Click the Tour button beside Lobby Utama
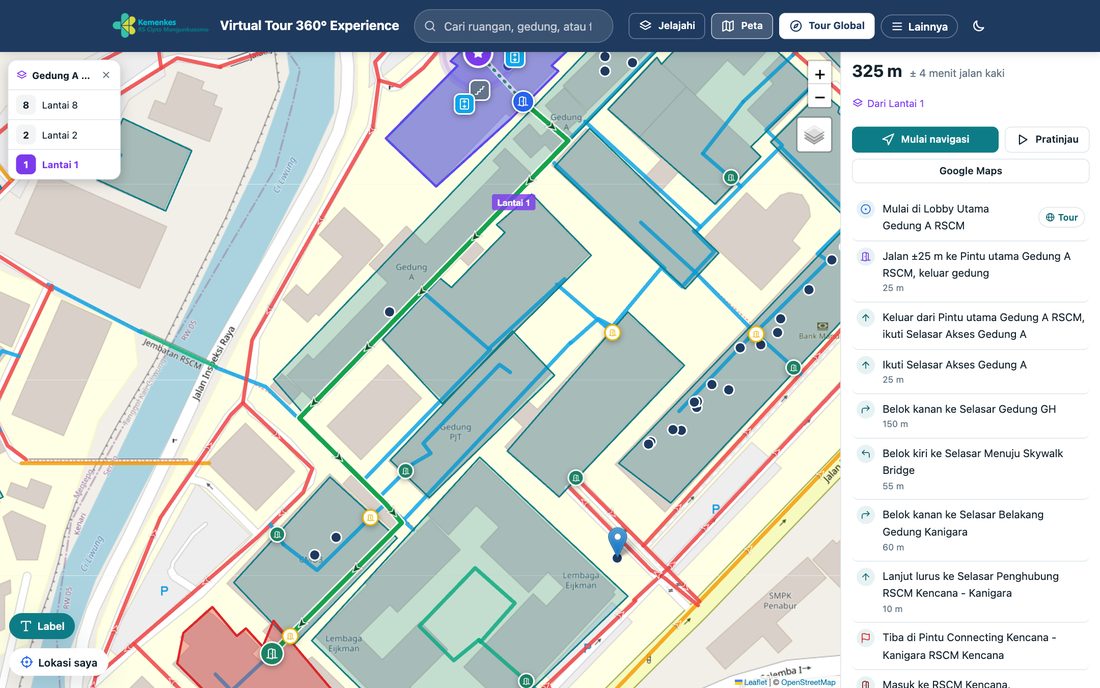 1061,217
